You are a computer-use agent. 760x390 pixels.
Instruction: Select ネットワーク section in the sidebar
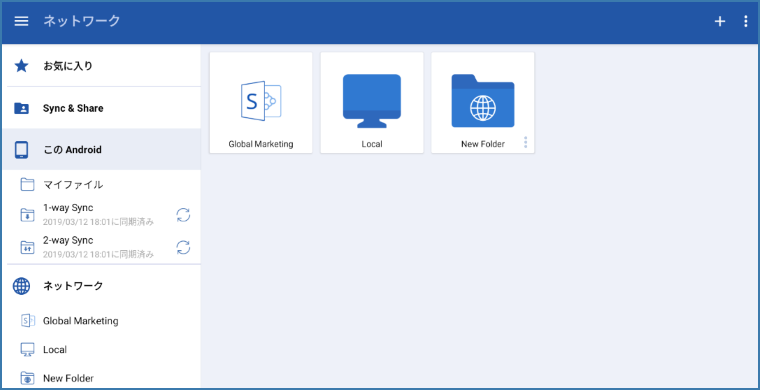click(102, 286)
